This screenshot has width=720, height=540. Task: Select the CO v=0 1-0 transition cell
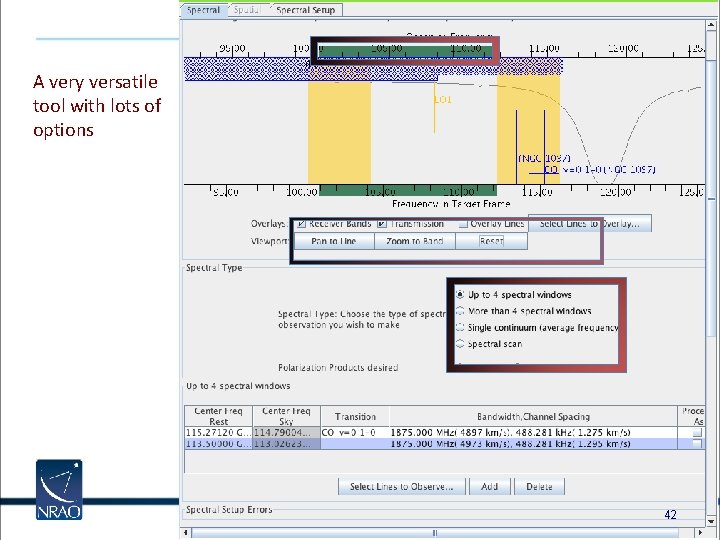coord(355,433)
